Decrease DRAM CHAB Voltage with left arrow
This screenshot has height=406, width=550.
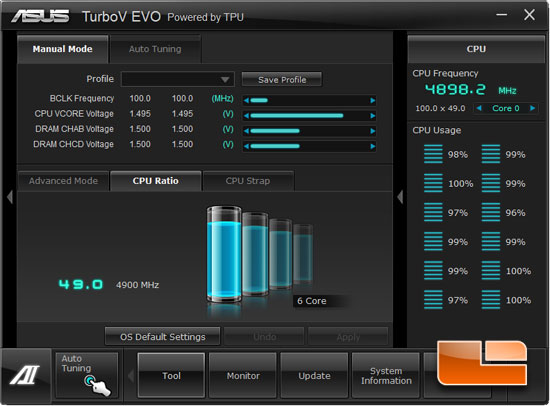(246, 131)
